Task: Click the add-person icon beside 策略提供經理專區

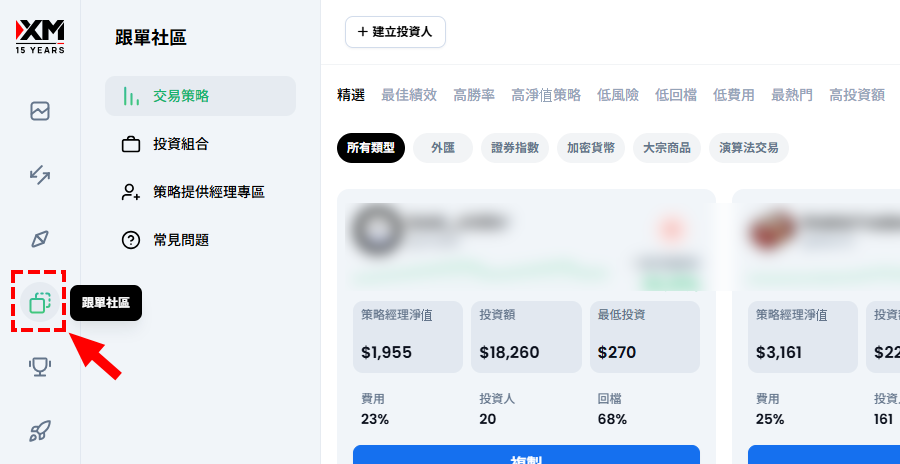Action: [x=131, y=192]
